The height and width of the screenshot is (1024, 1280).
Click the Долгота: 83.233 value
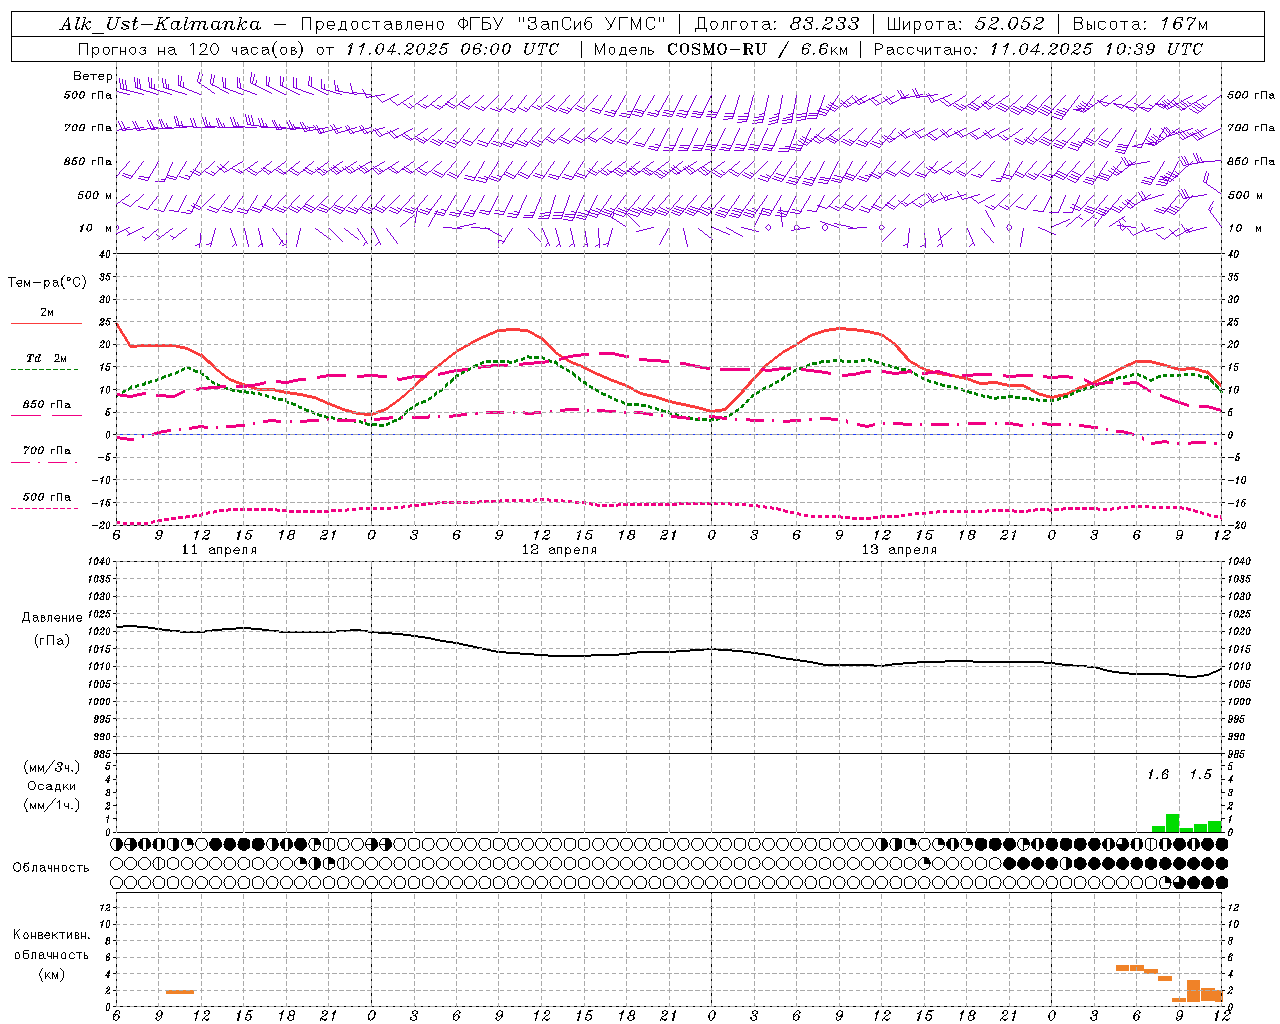777,24
